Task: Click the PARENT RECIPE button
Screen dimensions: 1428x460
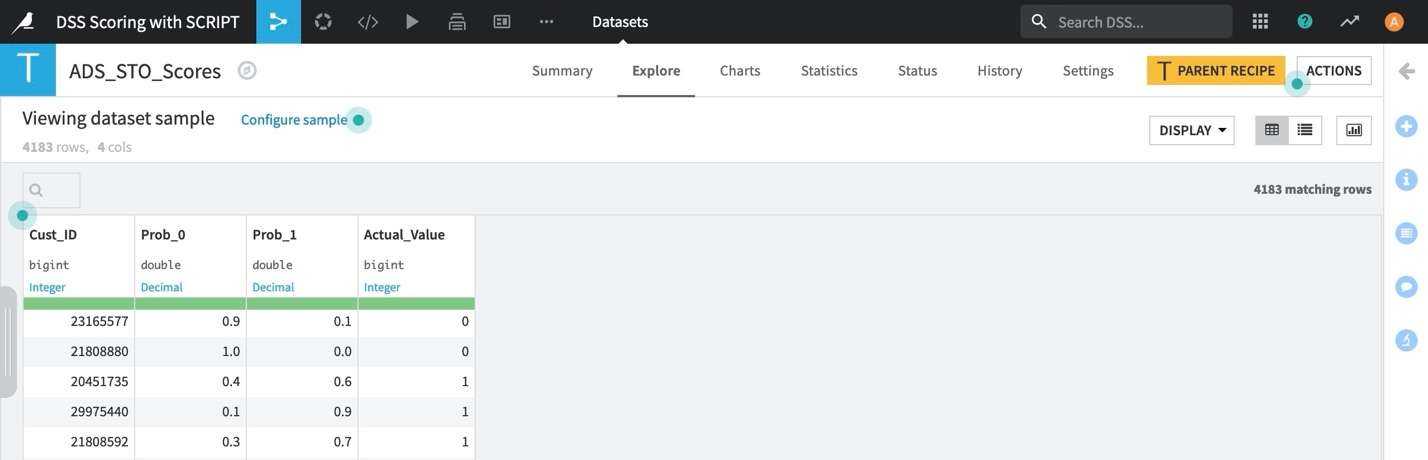Action: (x=1216, y=70)
